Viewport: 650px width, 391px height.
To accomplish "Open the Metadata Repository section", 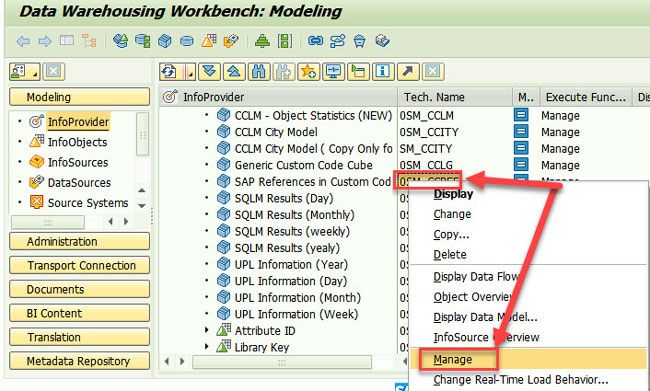I will 79,361.
